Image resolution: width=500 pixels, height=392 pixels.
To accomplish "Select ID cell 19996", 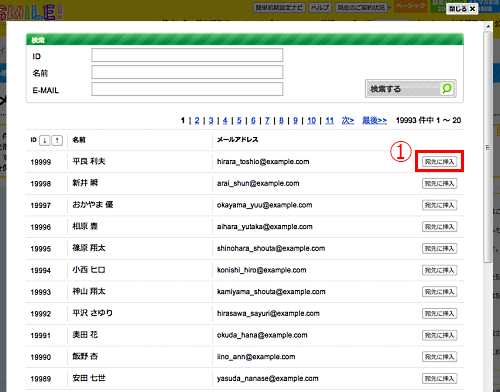I will tap(41, 227).
